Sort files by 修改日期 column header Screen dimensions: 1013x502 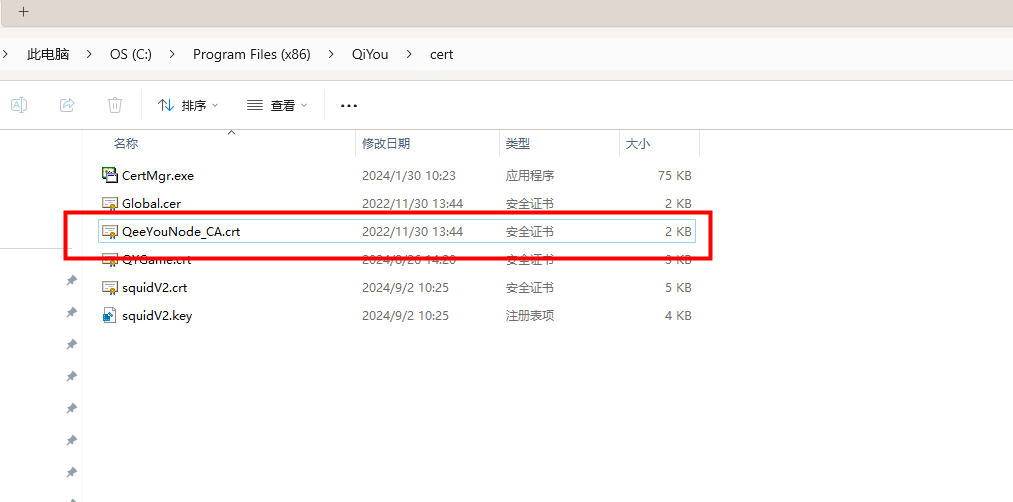point(386,144)
